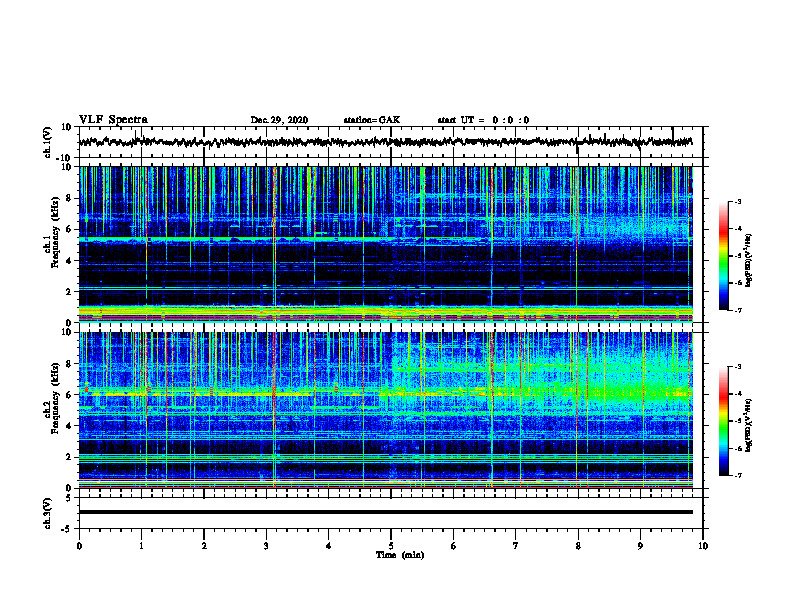Click the "6" kHz tick on ch.1 frequency axis
Screen dimensions: 792x612
click(x=70, y=229)
